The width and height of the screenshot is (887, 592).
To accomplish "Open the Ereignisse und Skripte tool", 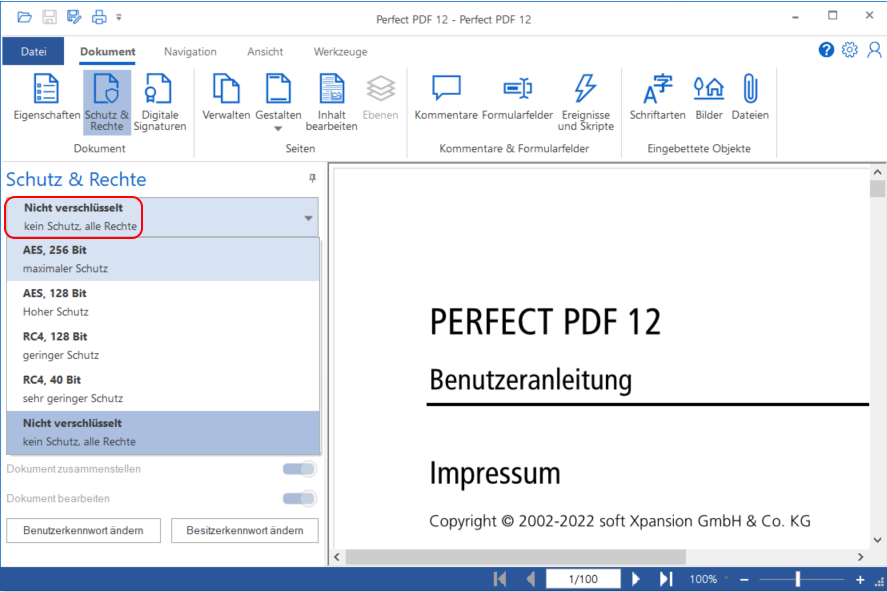I will tap(586, 100).
